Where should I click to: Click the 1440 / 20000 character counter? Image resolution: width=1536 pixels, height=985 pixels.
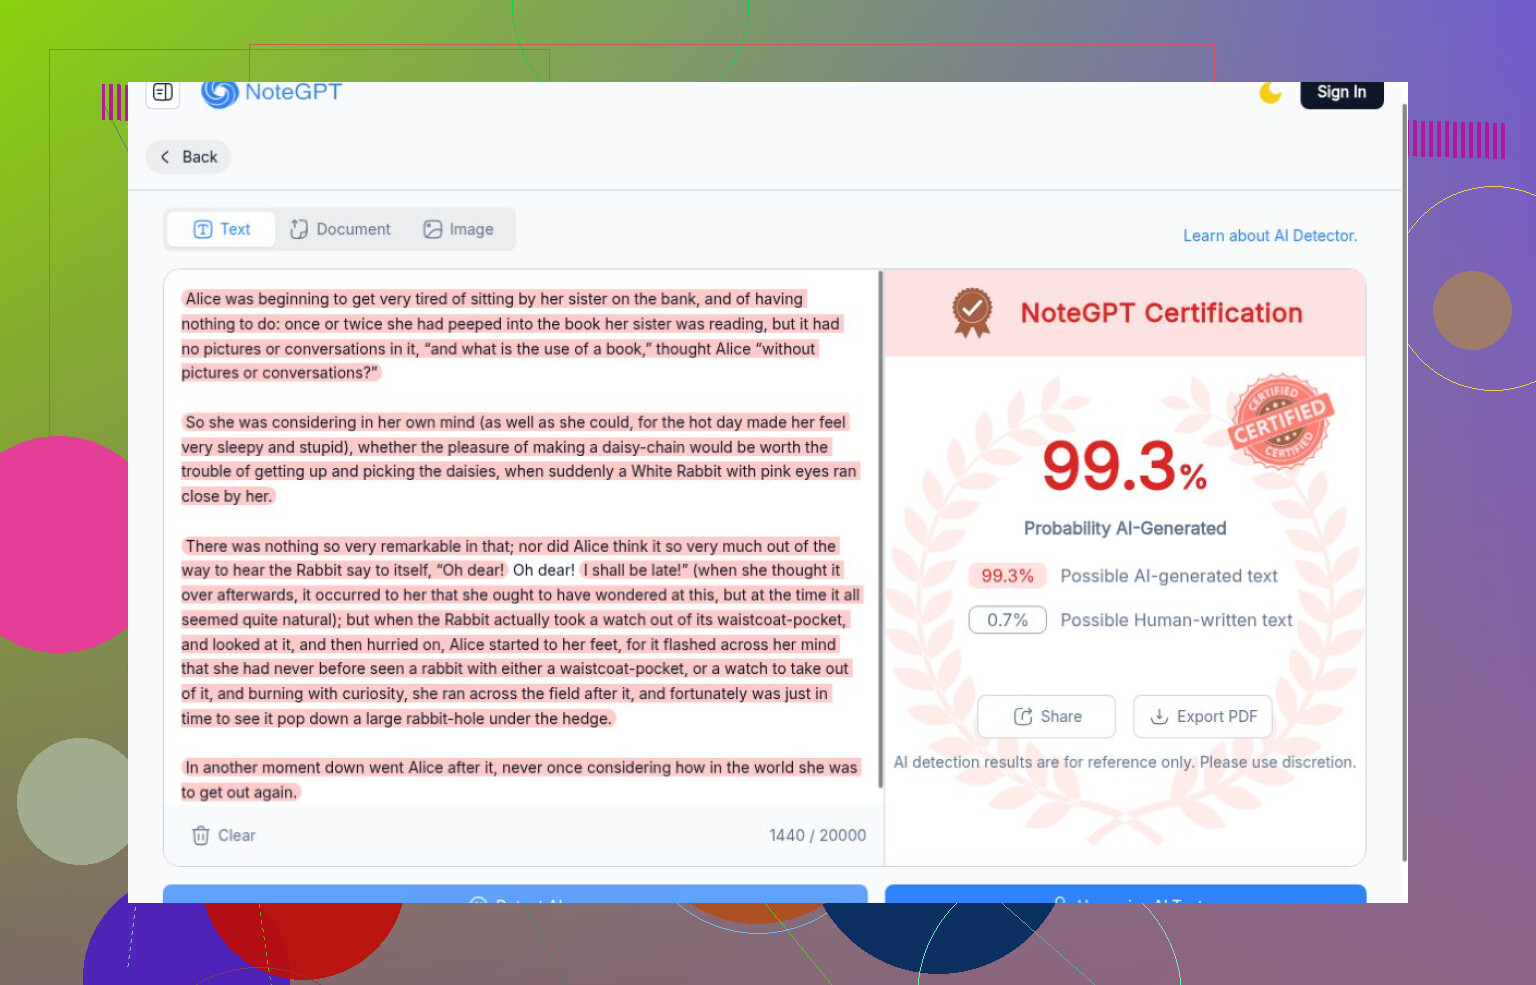coord(817,835)
